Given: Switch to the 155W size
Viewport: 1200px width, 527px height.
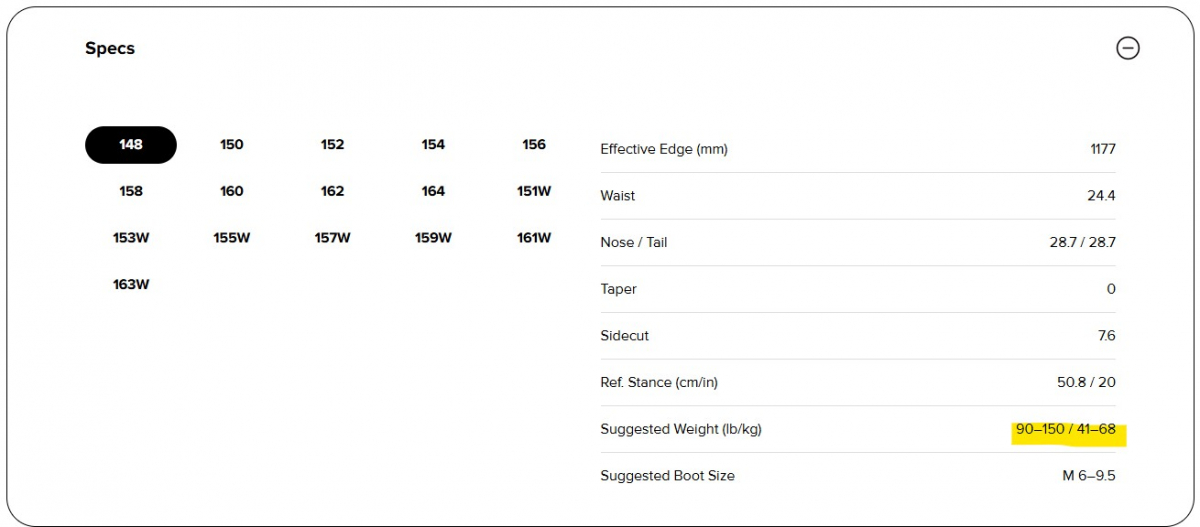Looking at the screenshot, I should coord(232,238).
